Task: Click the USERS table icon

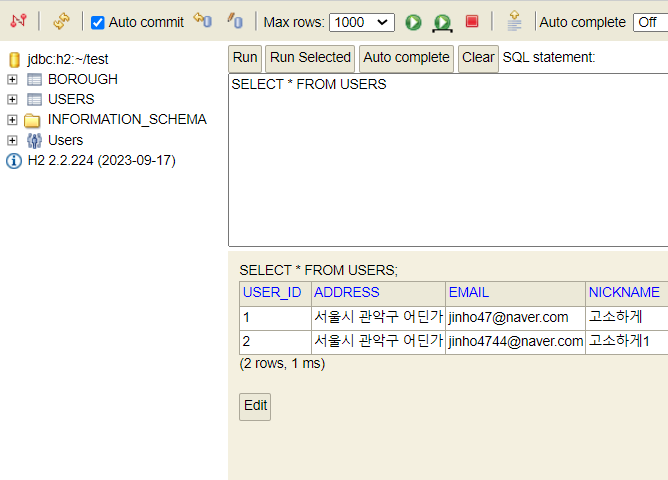Action: point(35,100)
